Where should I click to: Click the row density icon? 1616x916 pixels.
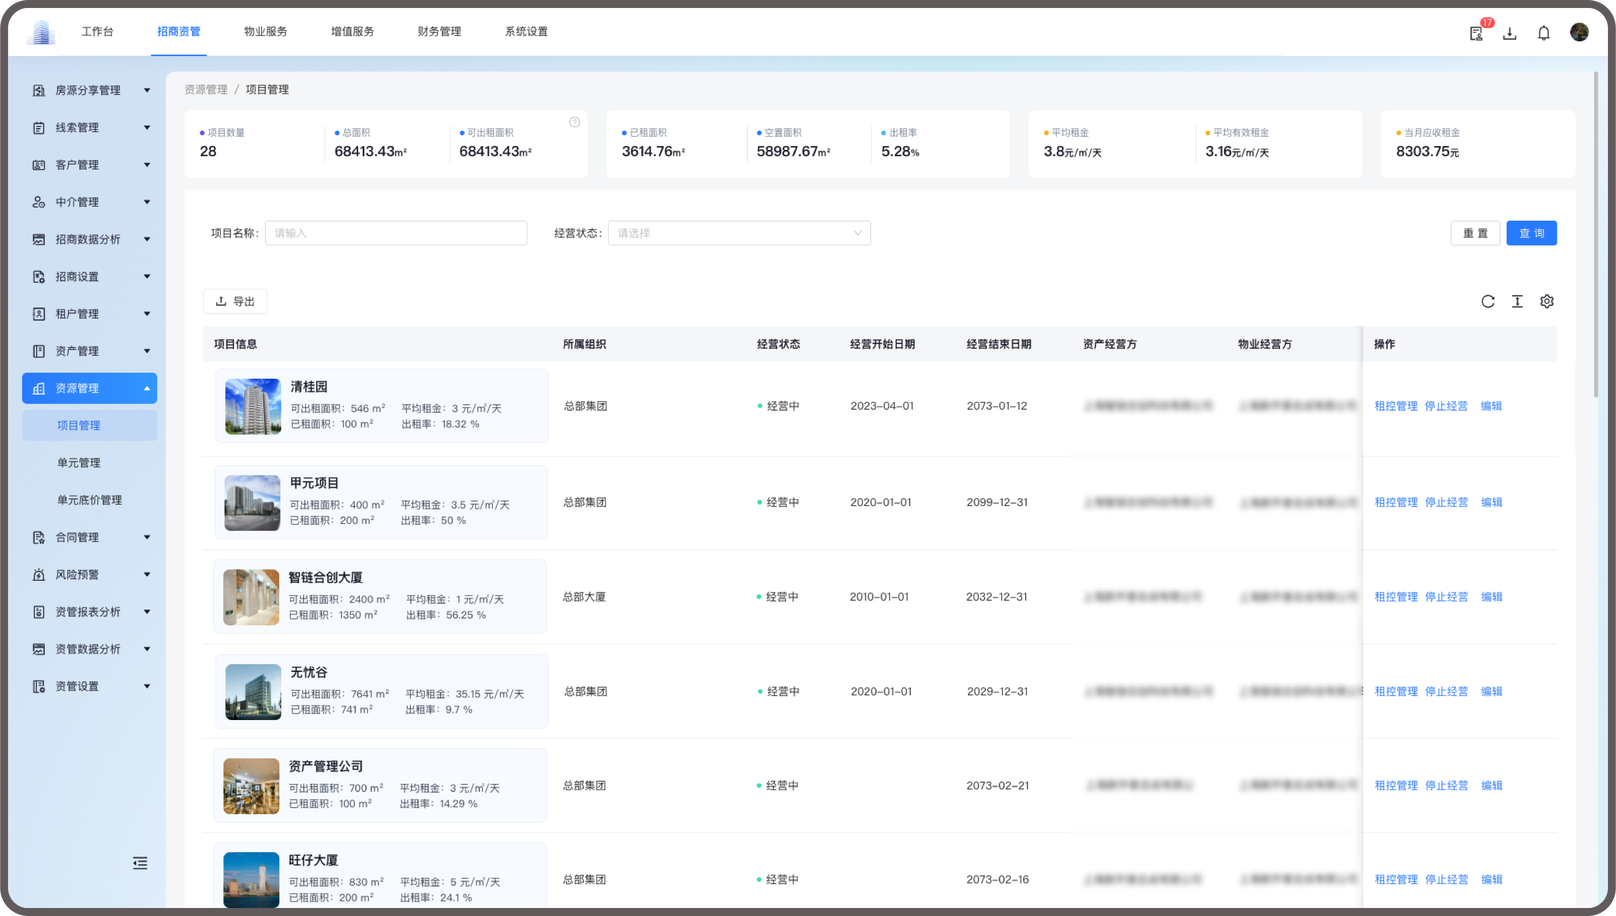pyautogui.click(x=1517, y=301)
